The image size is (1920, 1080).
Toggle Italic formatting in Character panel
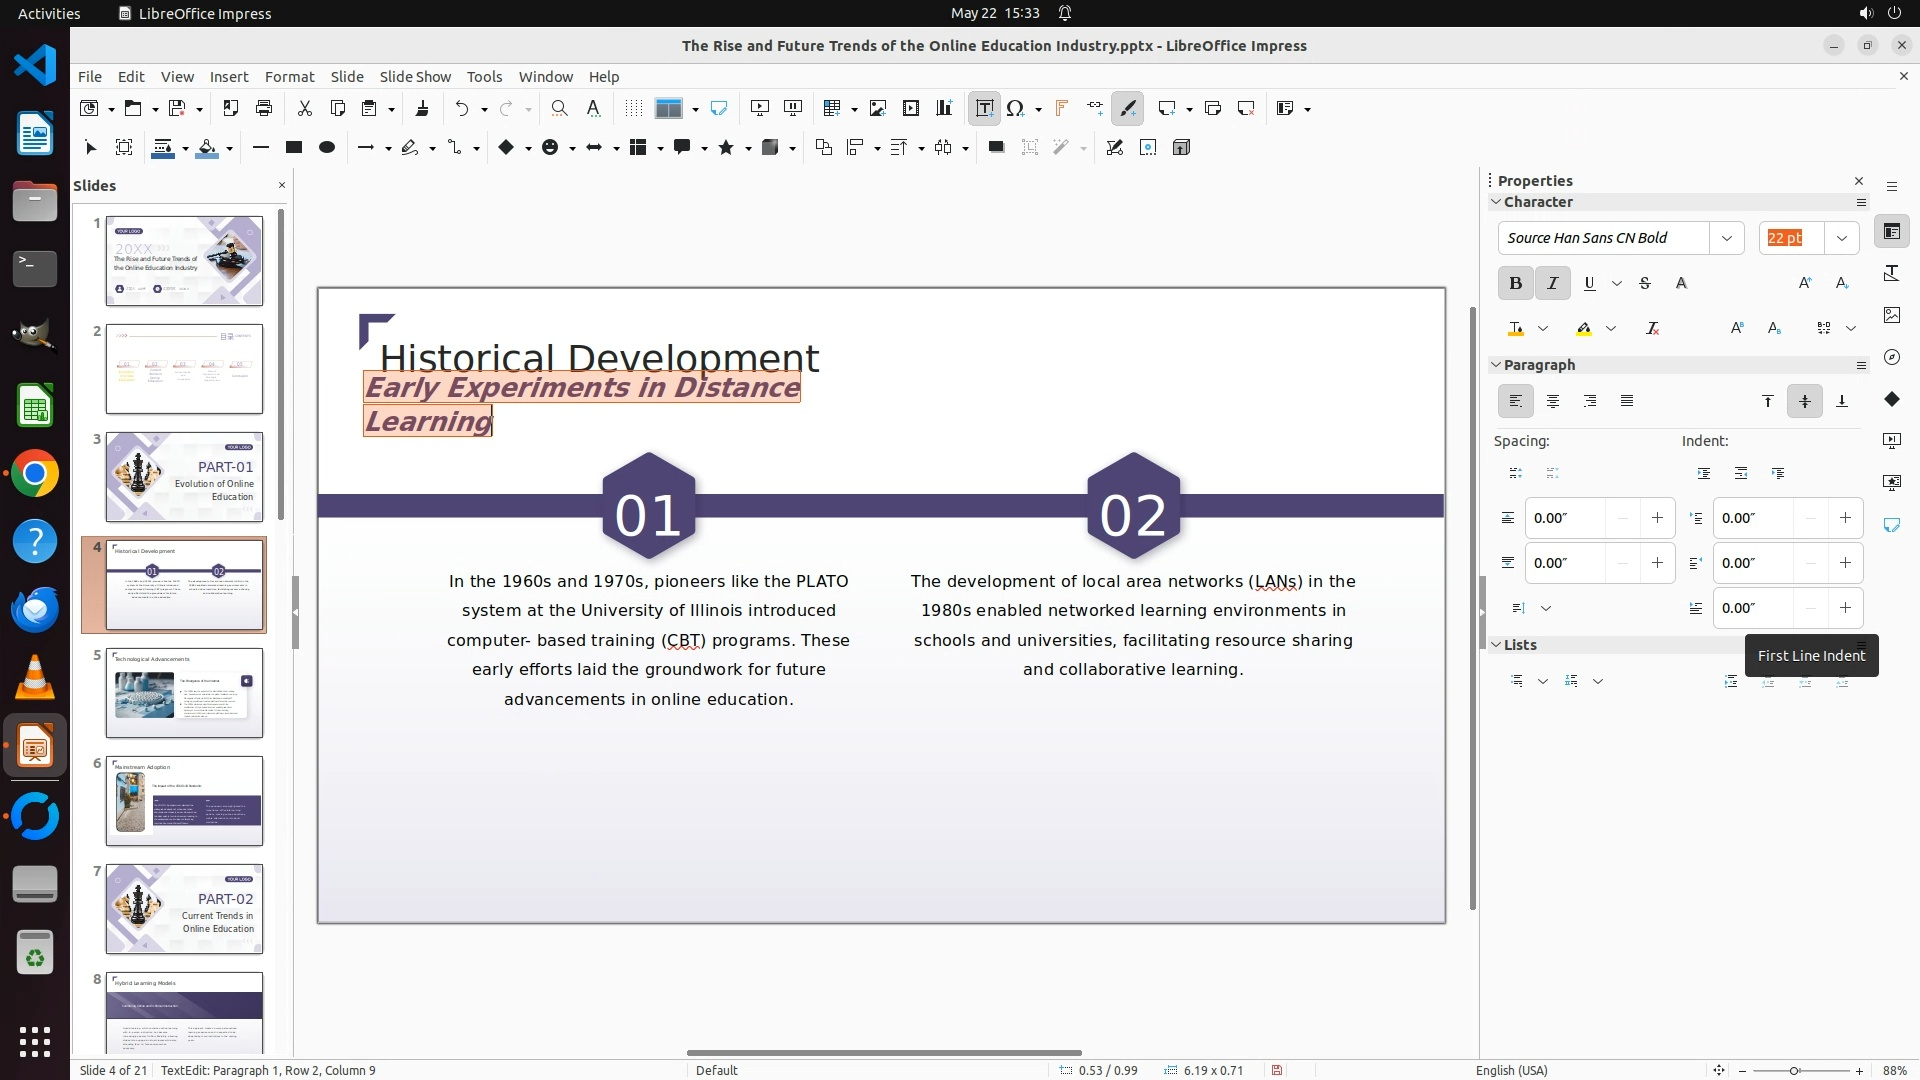pos(1552,284)
